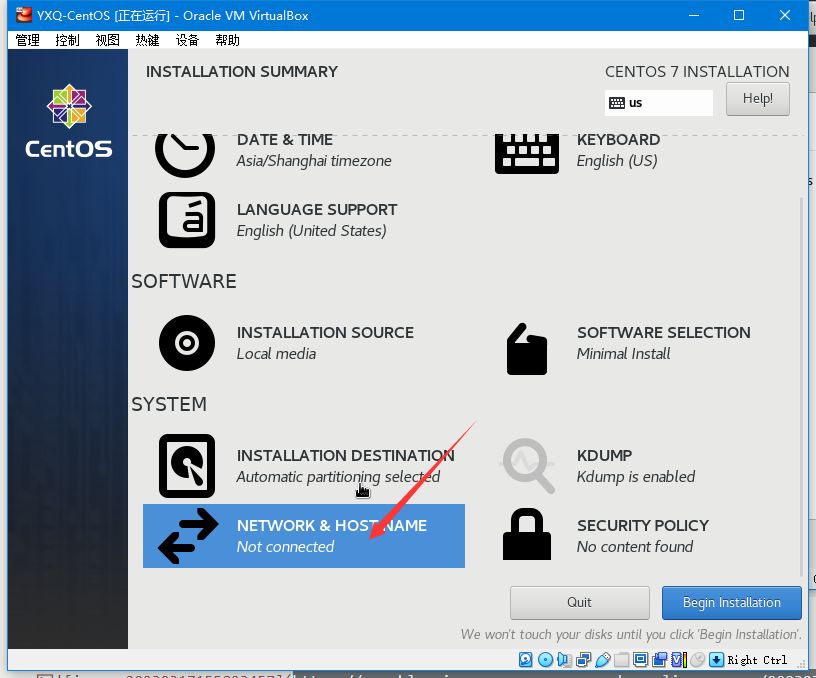Open Security Policy lock icon
816x678 pixels.
click(x=526, y=536)
